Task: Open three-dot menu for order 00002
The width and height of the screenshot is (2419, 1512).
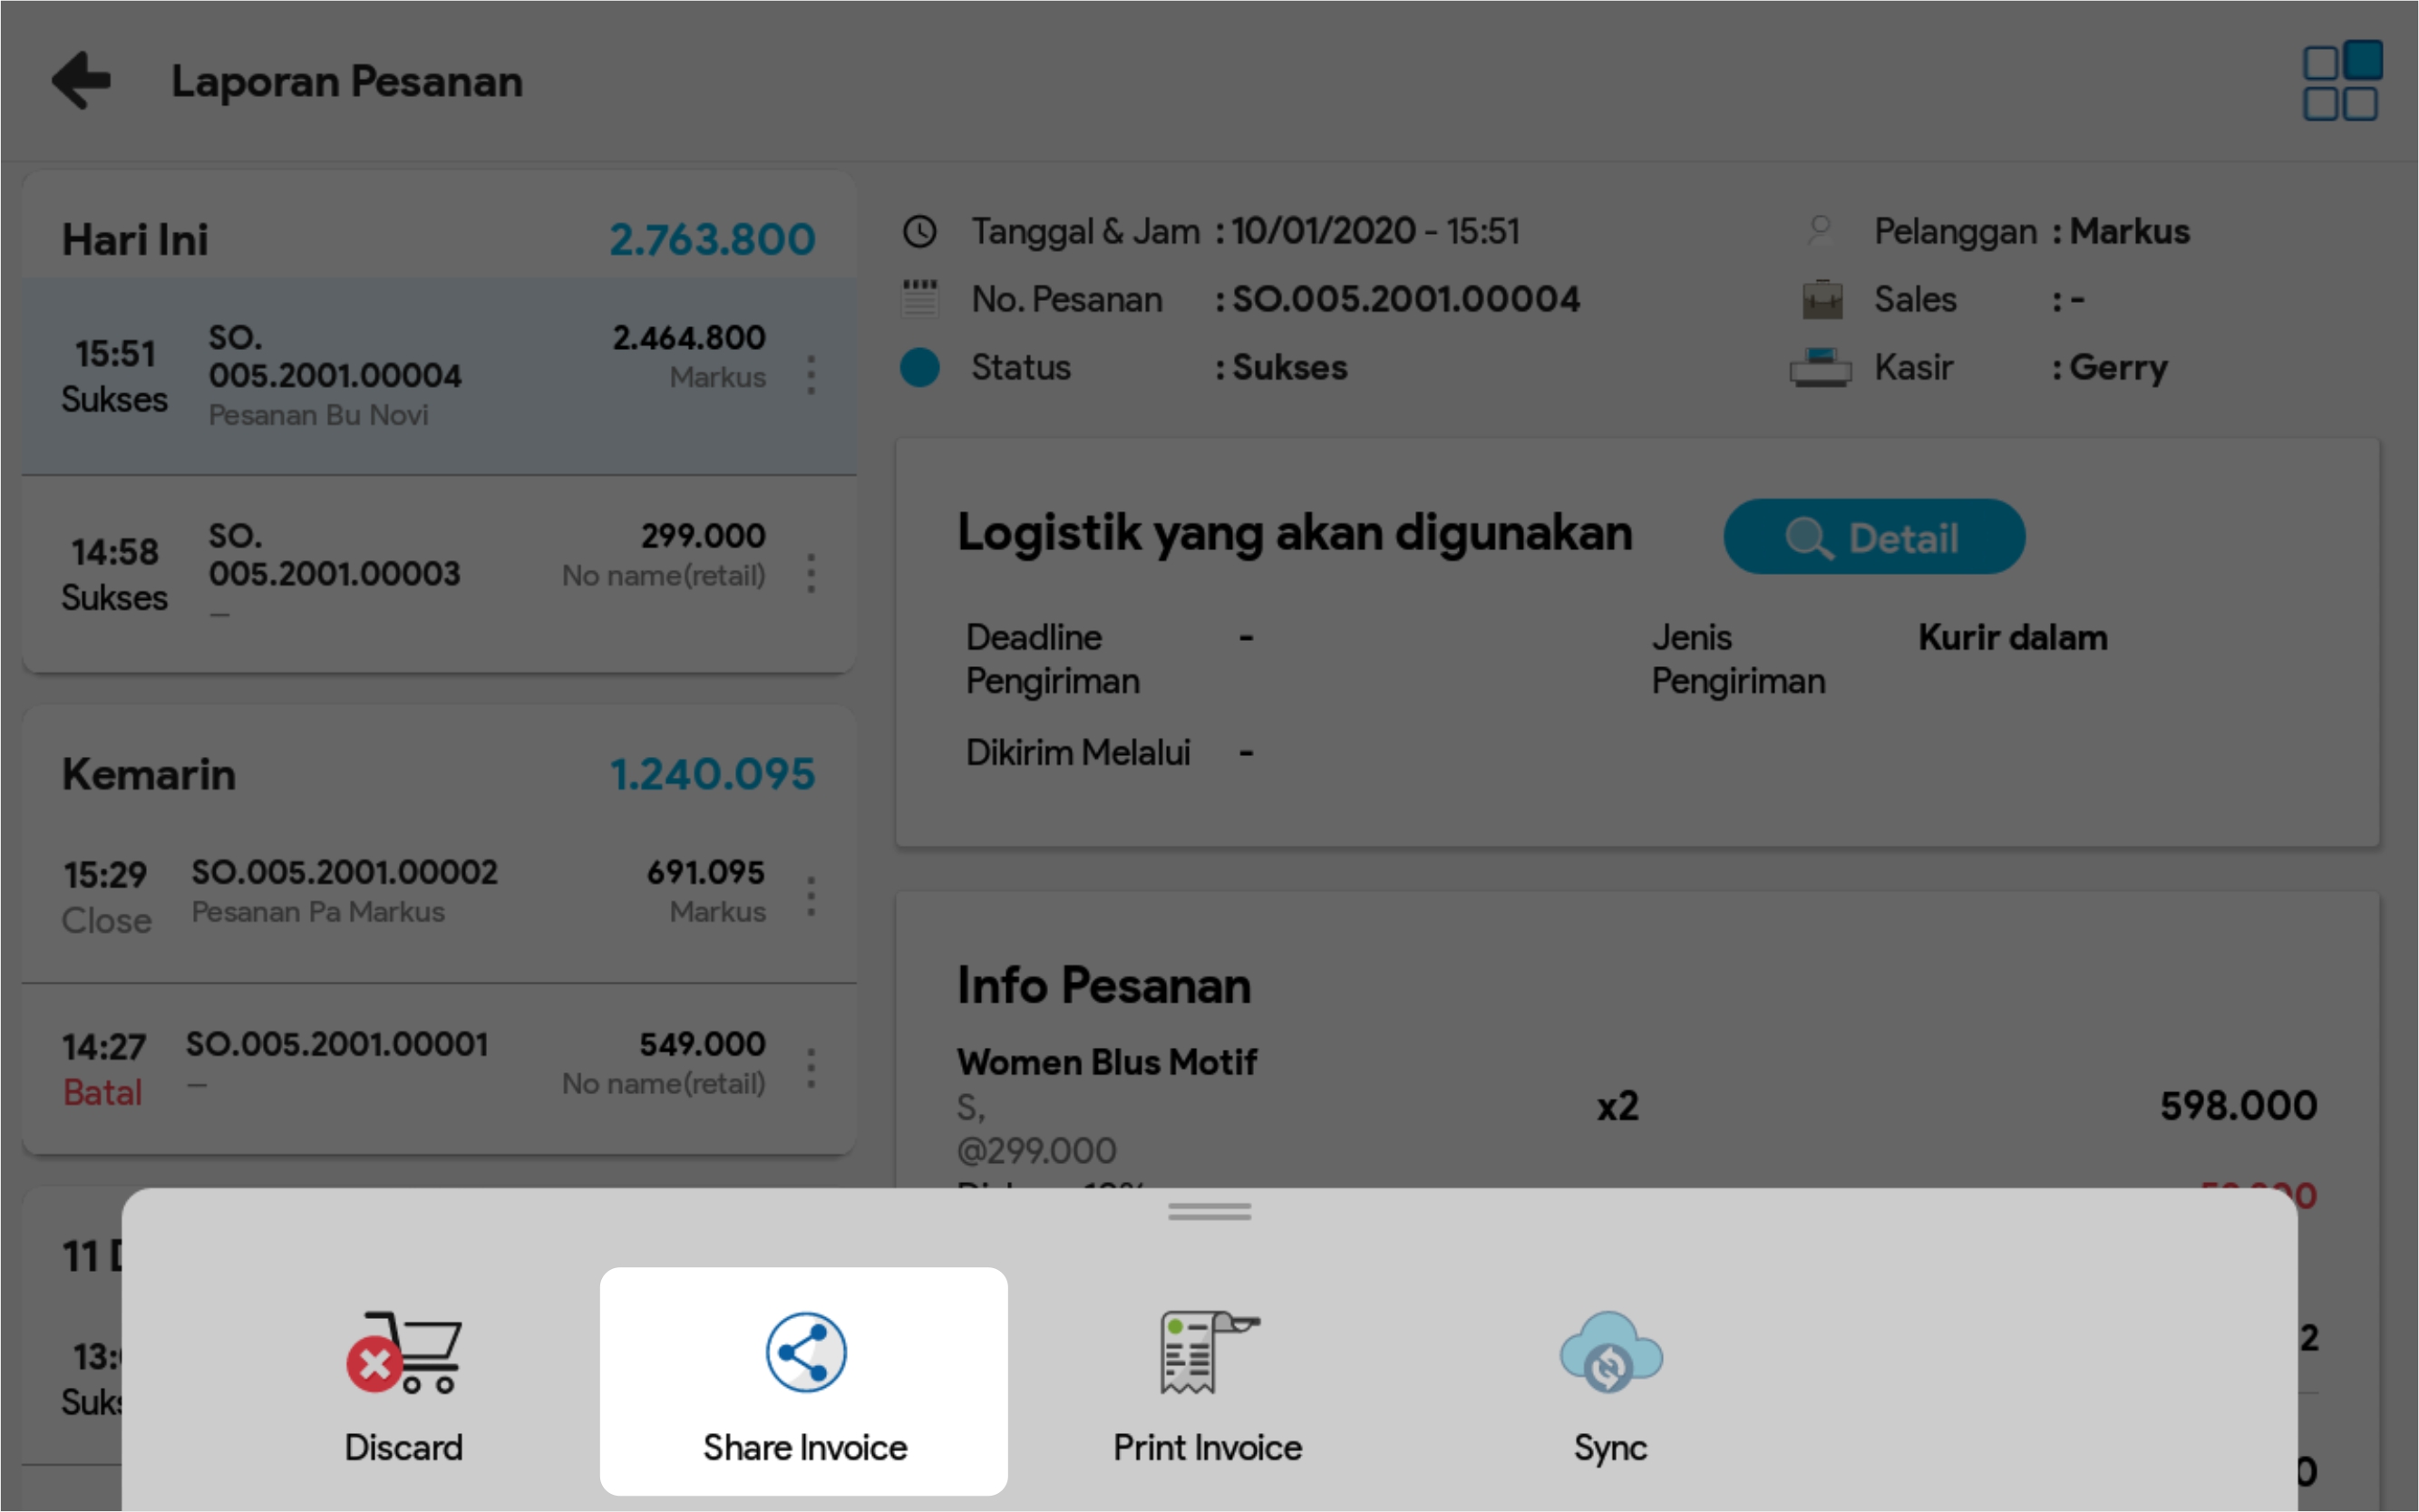Action: click(x=811, y=897)
